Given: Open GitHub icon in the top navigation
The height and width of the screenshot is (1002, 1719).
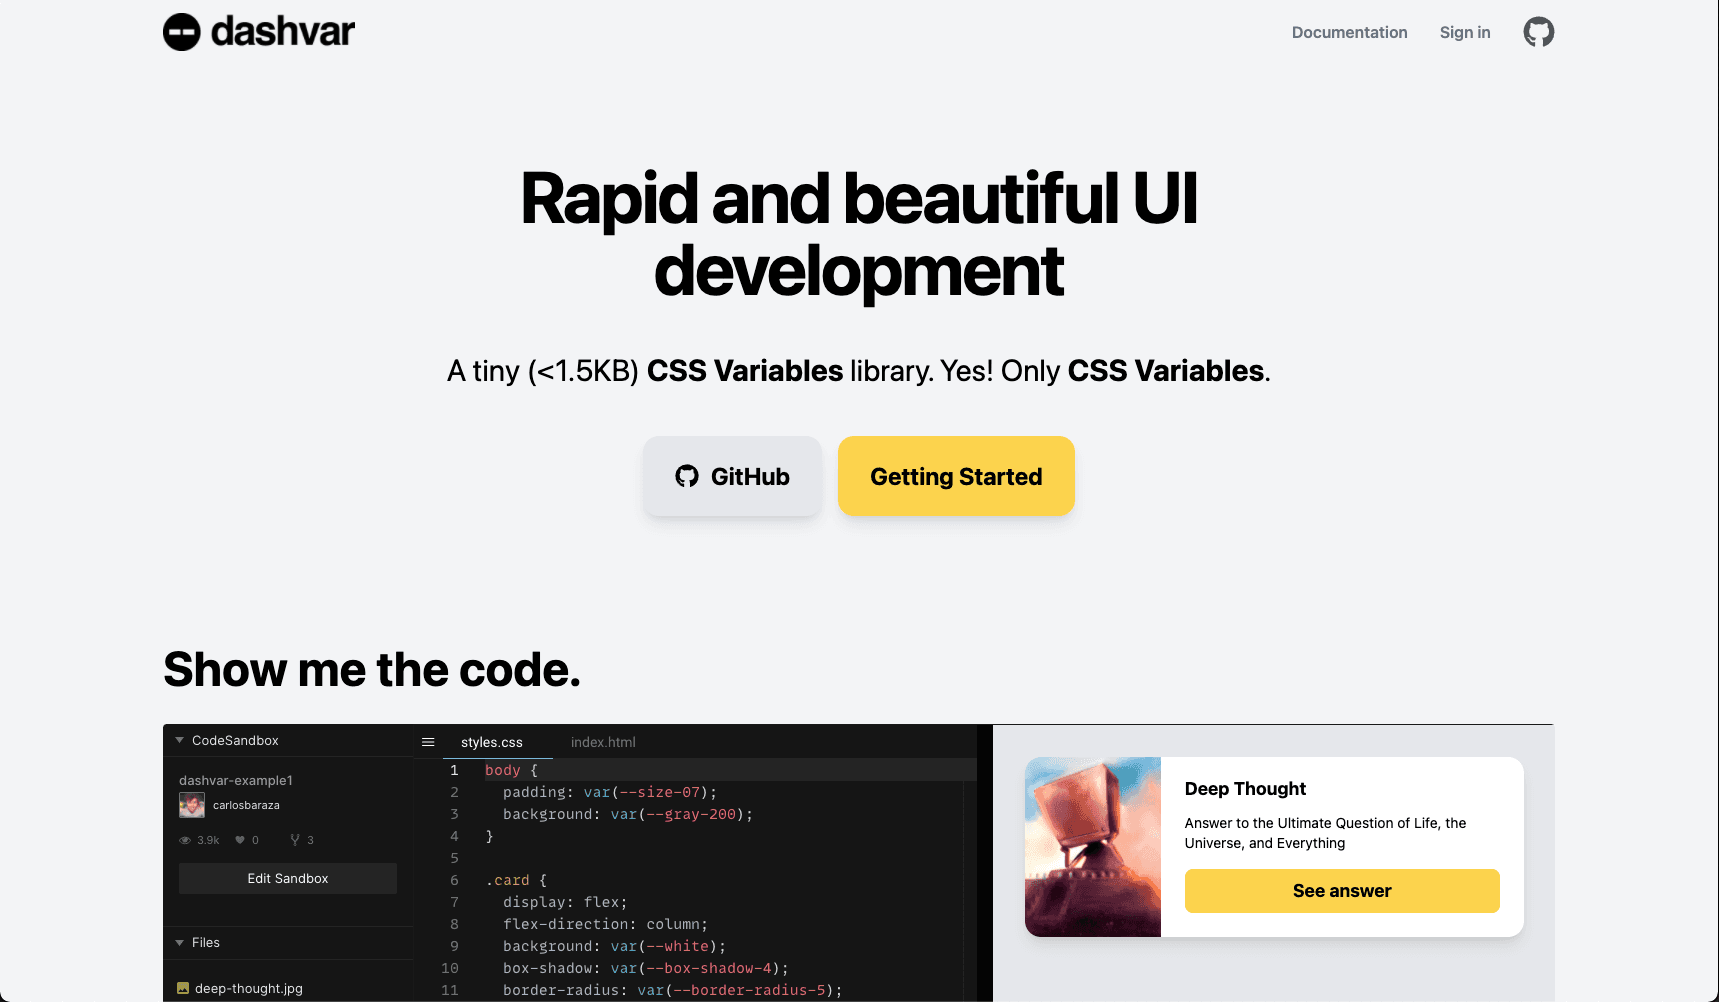Looking at the screenshot, I should coord(1538,32).
